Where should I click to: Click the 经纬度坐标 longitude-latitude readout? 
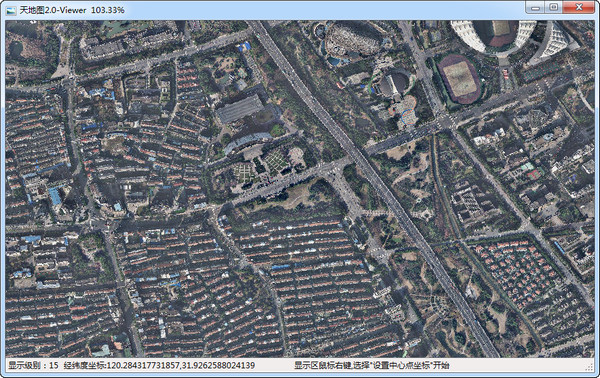click(x=160, y=365)
